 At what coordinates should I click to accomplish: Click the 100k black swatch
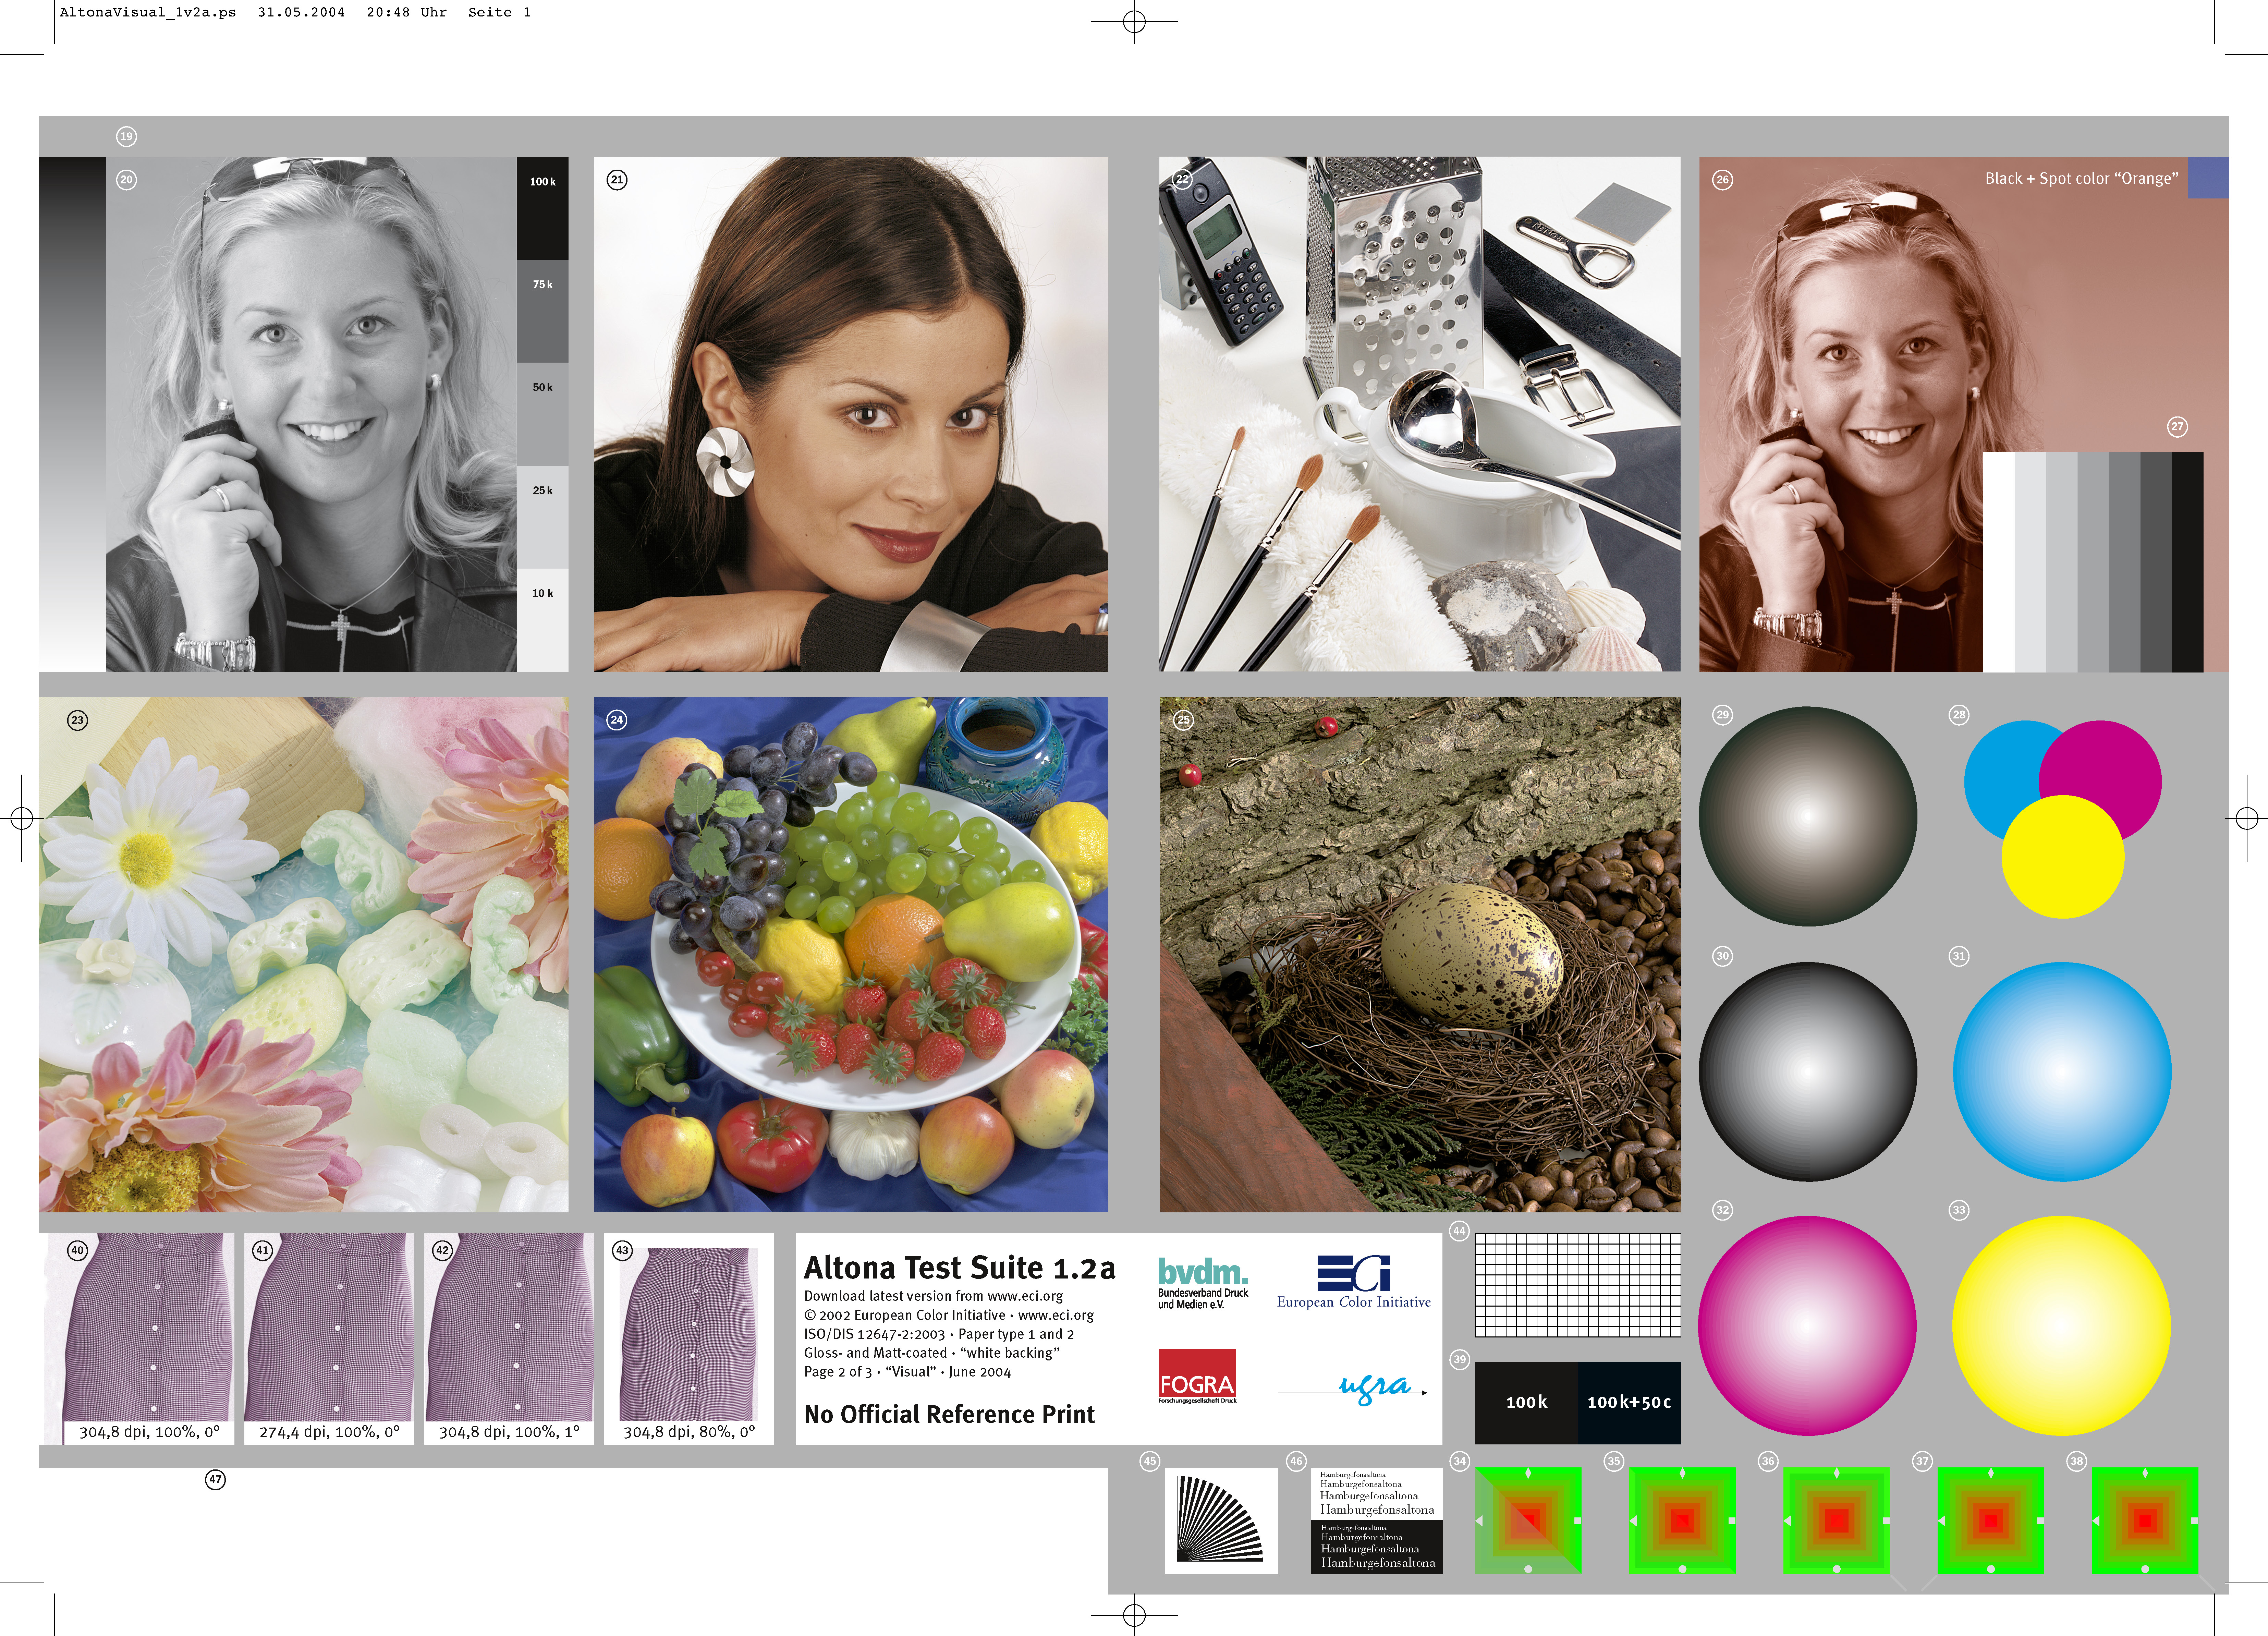point(542,208)
